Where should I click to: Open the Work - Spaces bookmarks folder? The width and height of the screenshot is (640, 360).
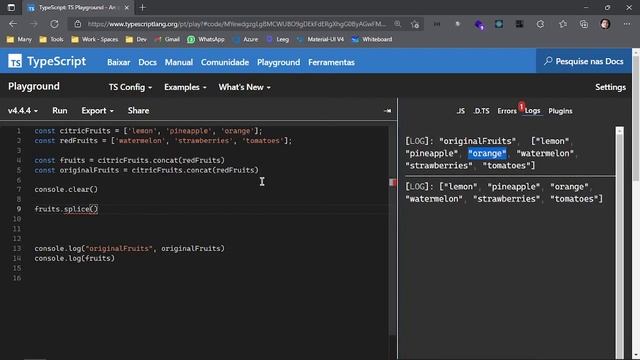pyautogui.click(x=94, y=39)
